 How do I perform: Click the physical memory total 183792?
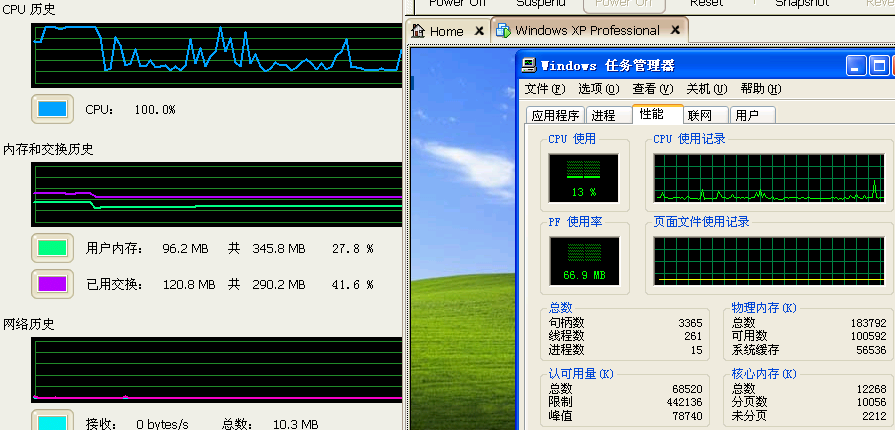click(x=868, y=323)
